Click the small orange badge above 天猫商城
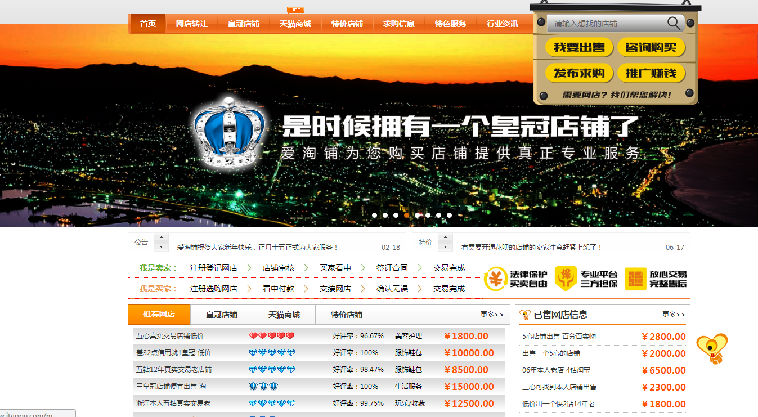The height and width of the screenshot is (417, 758). [x=295, y=10]
